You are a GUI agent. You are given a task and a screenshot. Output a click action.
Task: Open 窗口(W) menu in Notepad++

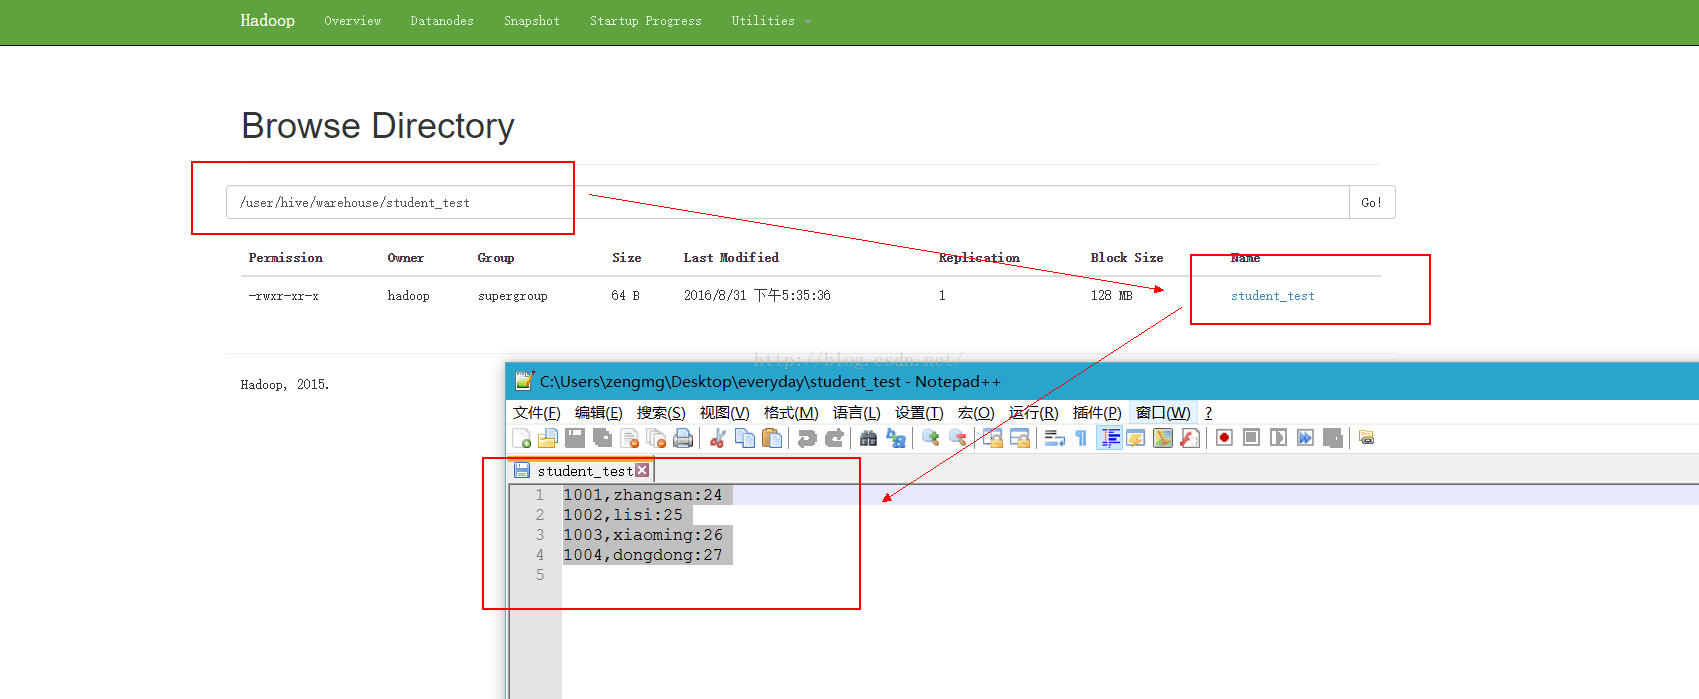(1163, 413)
